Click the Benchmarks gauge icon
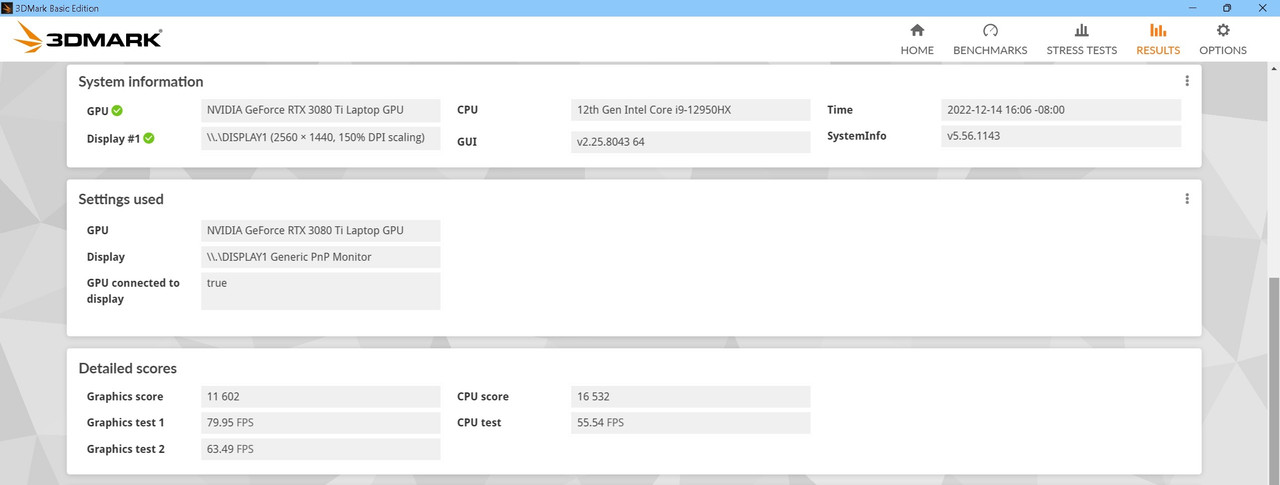 click(990, 31)
